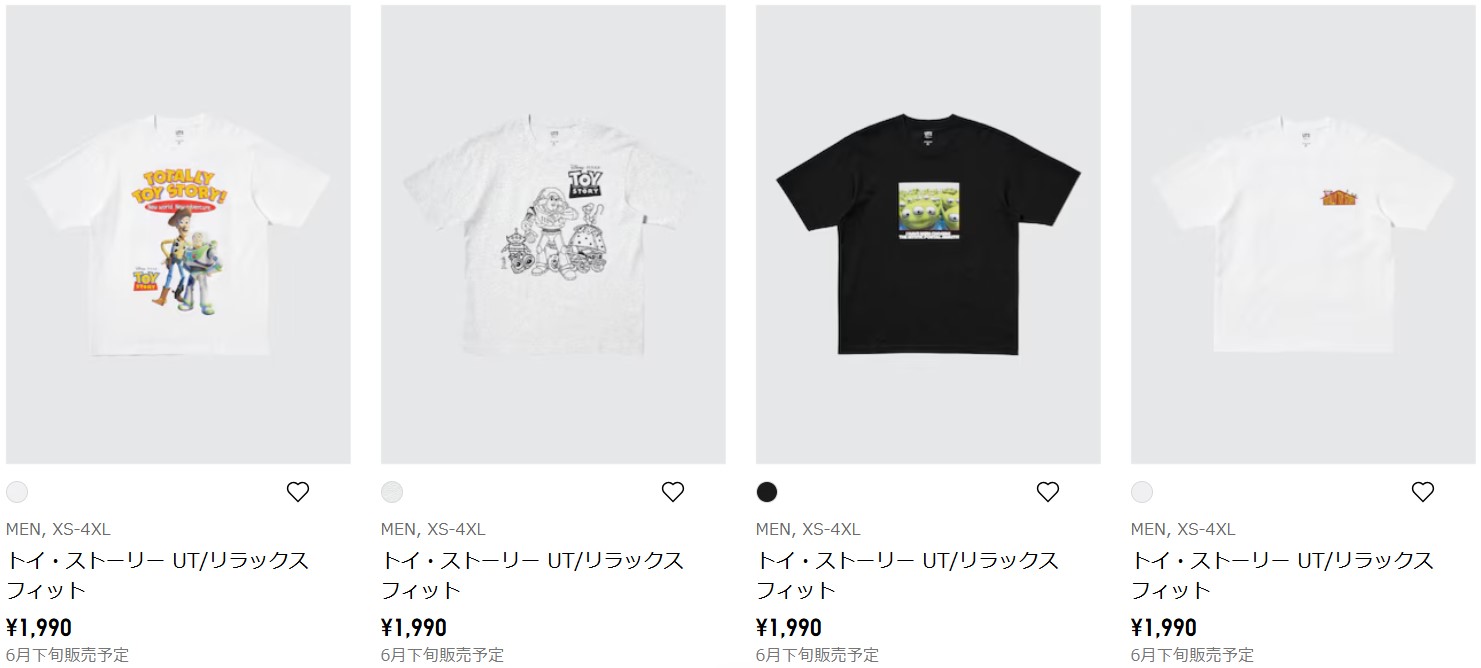Click fourth product's トイ・ストーリー UT title
1481x668 pixels.
click(1283, 575)
